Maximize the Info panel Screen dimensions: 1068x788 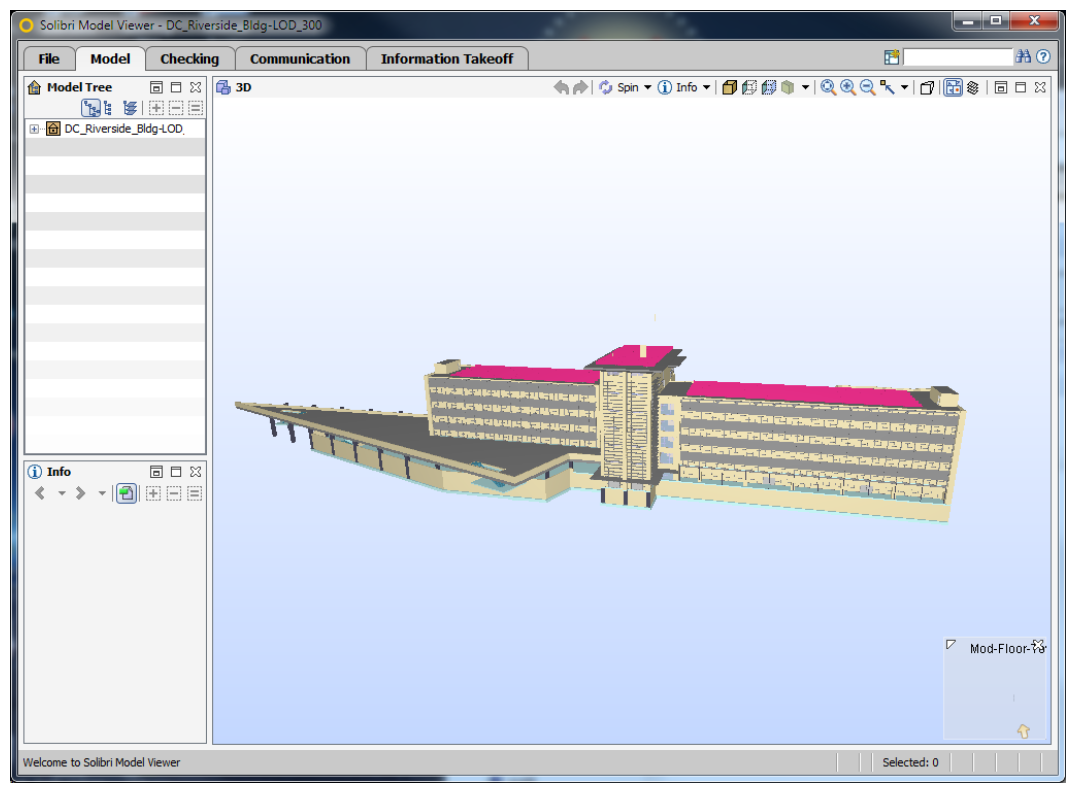(176, 471)
